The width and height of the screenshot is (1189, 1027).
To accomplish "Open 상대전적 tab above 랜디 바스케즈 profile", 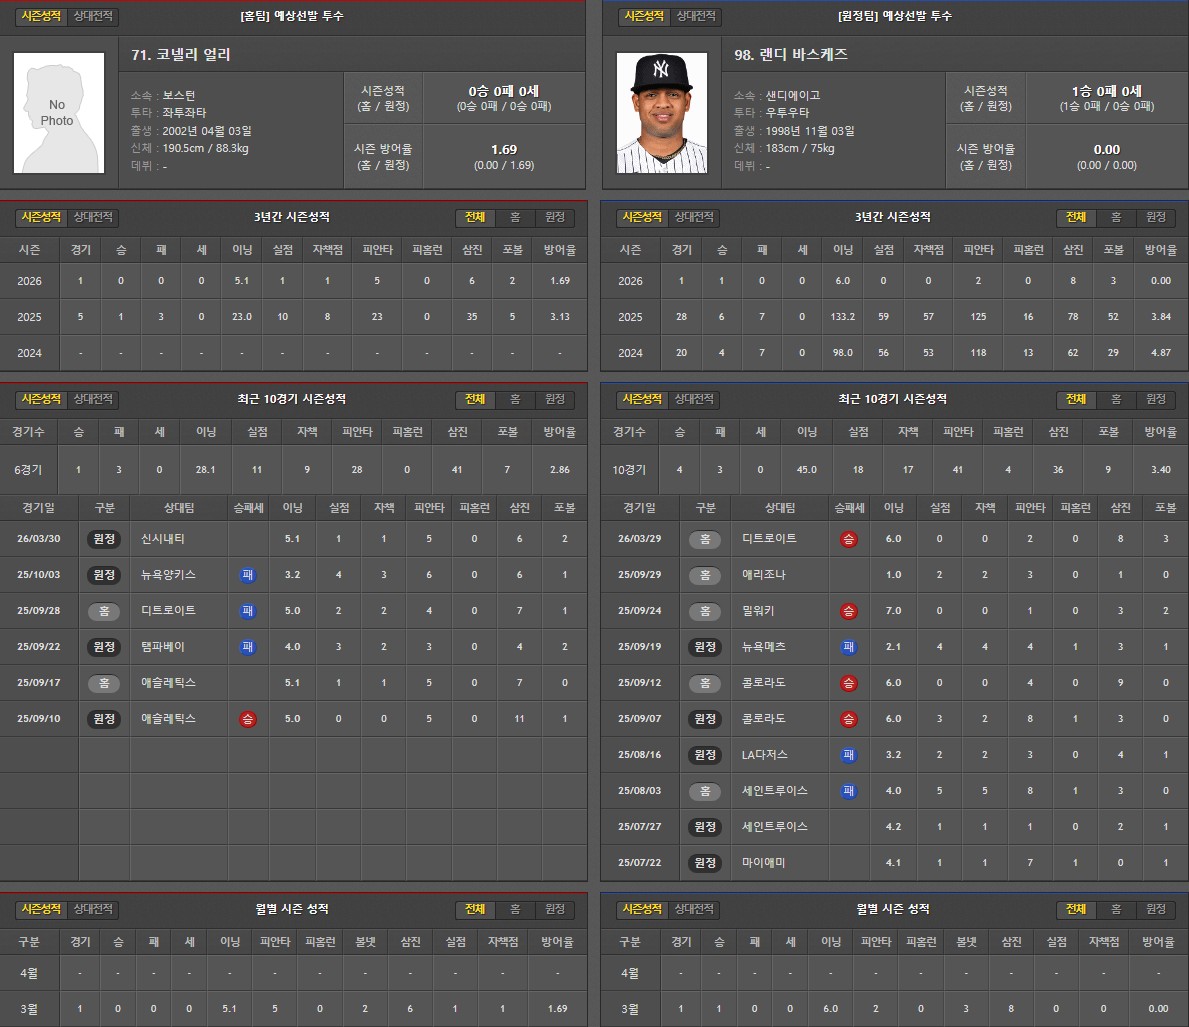I will click(696, 16).
